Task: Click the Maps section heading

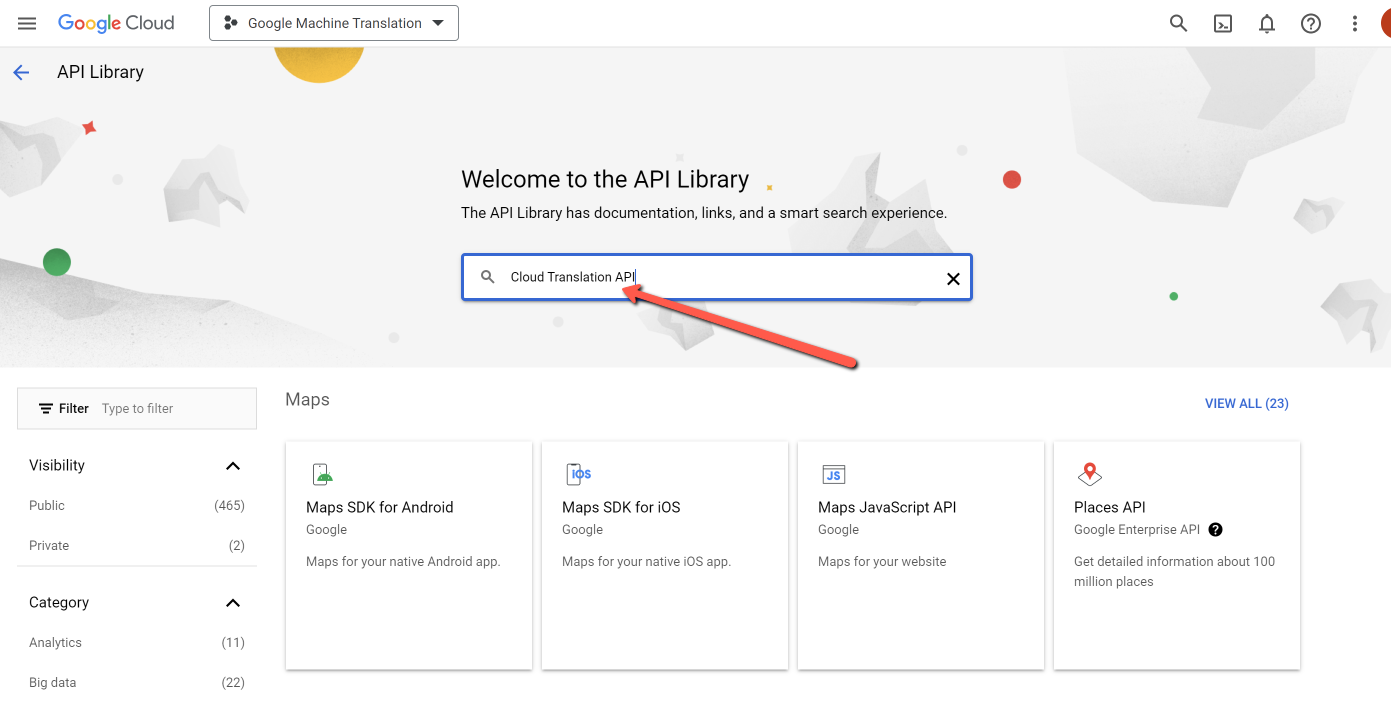Action: (307, 400)
